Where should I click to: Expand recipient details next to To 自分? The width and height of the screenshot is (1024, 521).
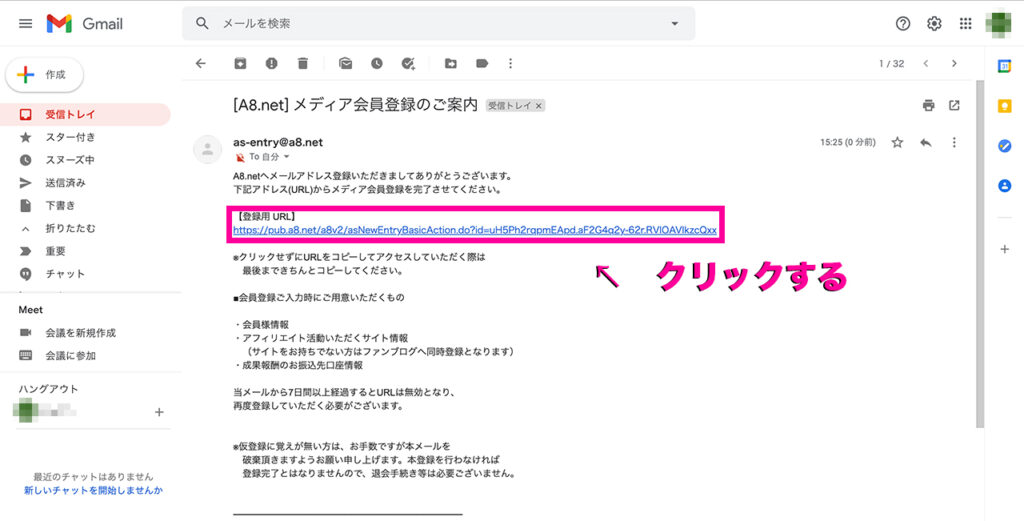287,157
